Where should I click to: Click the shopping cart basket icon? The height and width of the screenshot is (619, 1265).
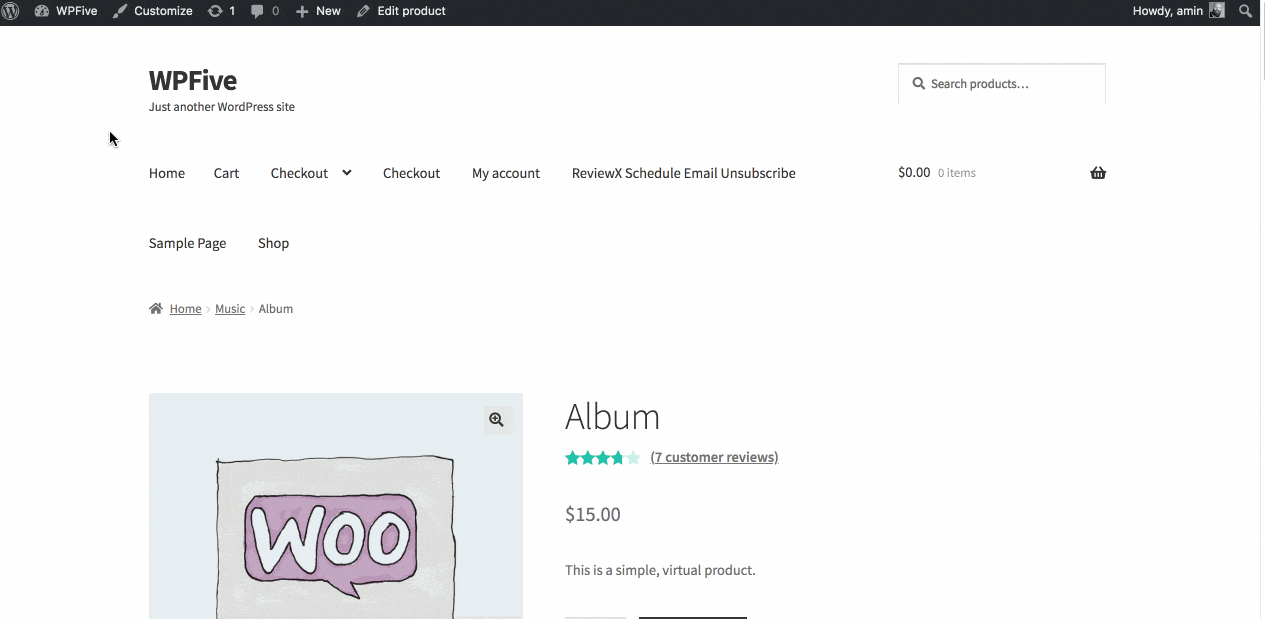1097,172
